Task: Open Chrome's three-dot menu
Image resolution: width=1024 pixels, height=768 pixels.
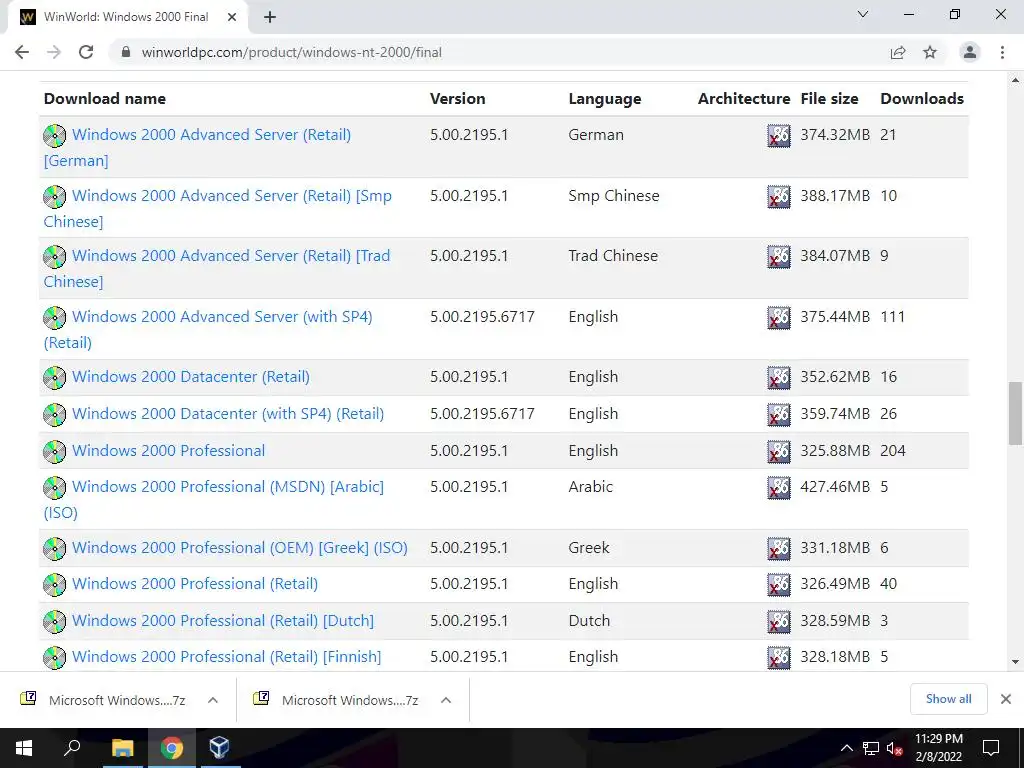Action: 1002,52
